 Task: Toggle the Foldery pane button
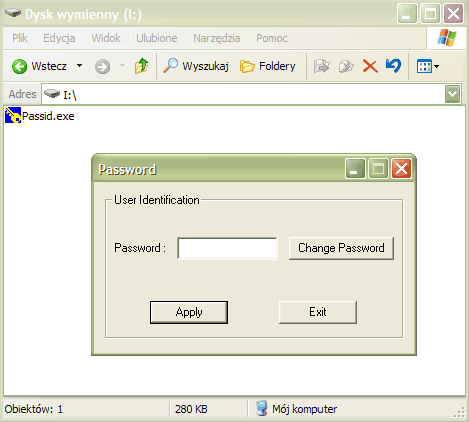pos(268,66)
